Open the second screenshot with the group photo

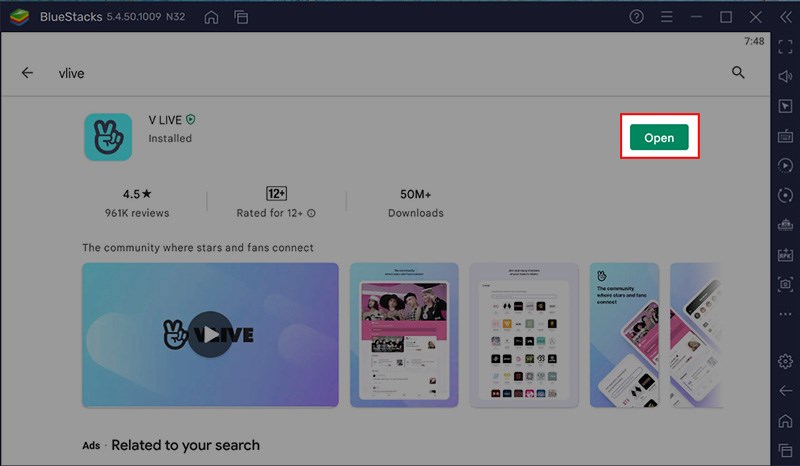[x=404, y=335]
